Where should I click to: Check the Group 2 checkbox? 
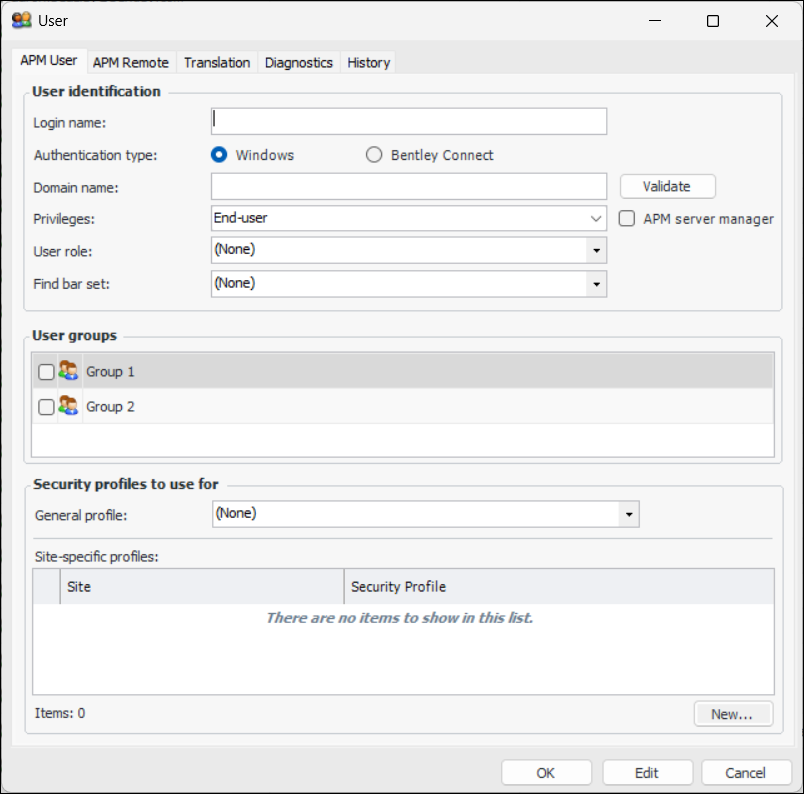pos(46,407)
